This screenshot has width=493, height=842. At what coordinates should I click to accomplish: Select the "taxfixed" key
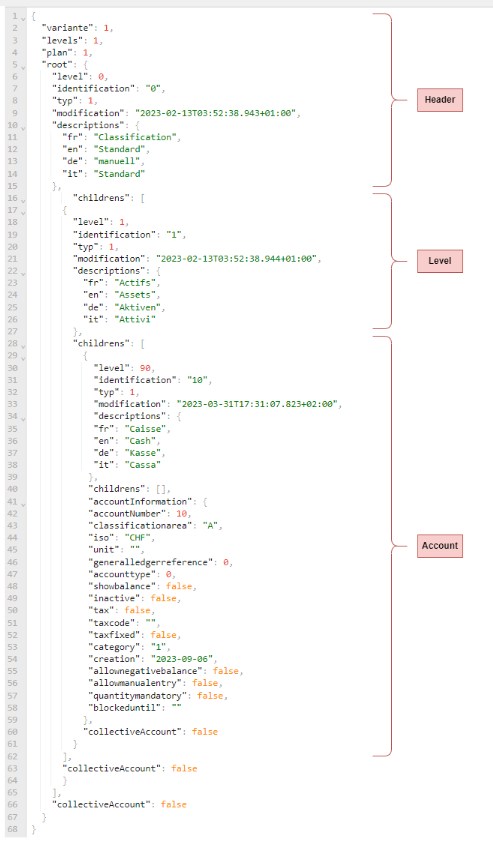point(114,635)
